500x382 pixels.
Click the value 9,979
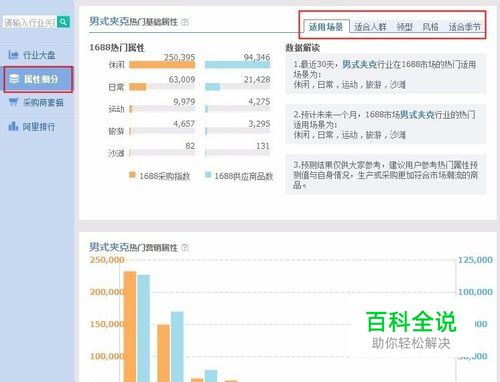coord(184,102)
